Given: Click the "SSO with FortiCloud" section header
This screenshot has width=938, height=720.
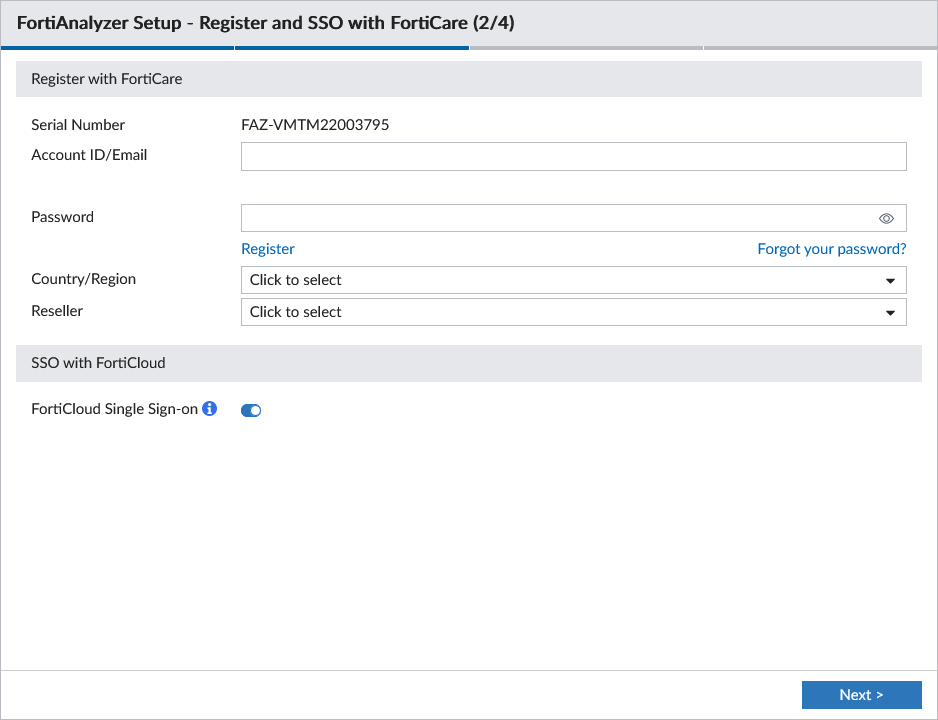Looking at the screenshot, I should click(99, 363).
